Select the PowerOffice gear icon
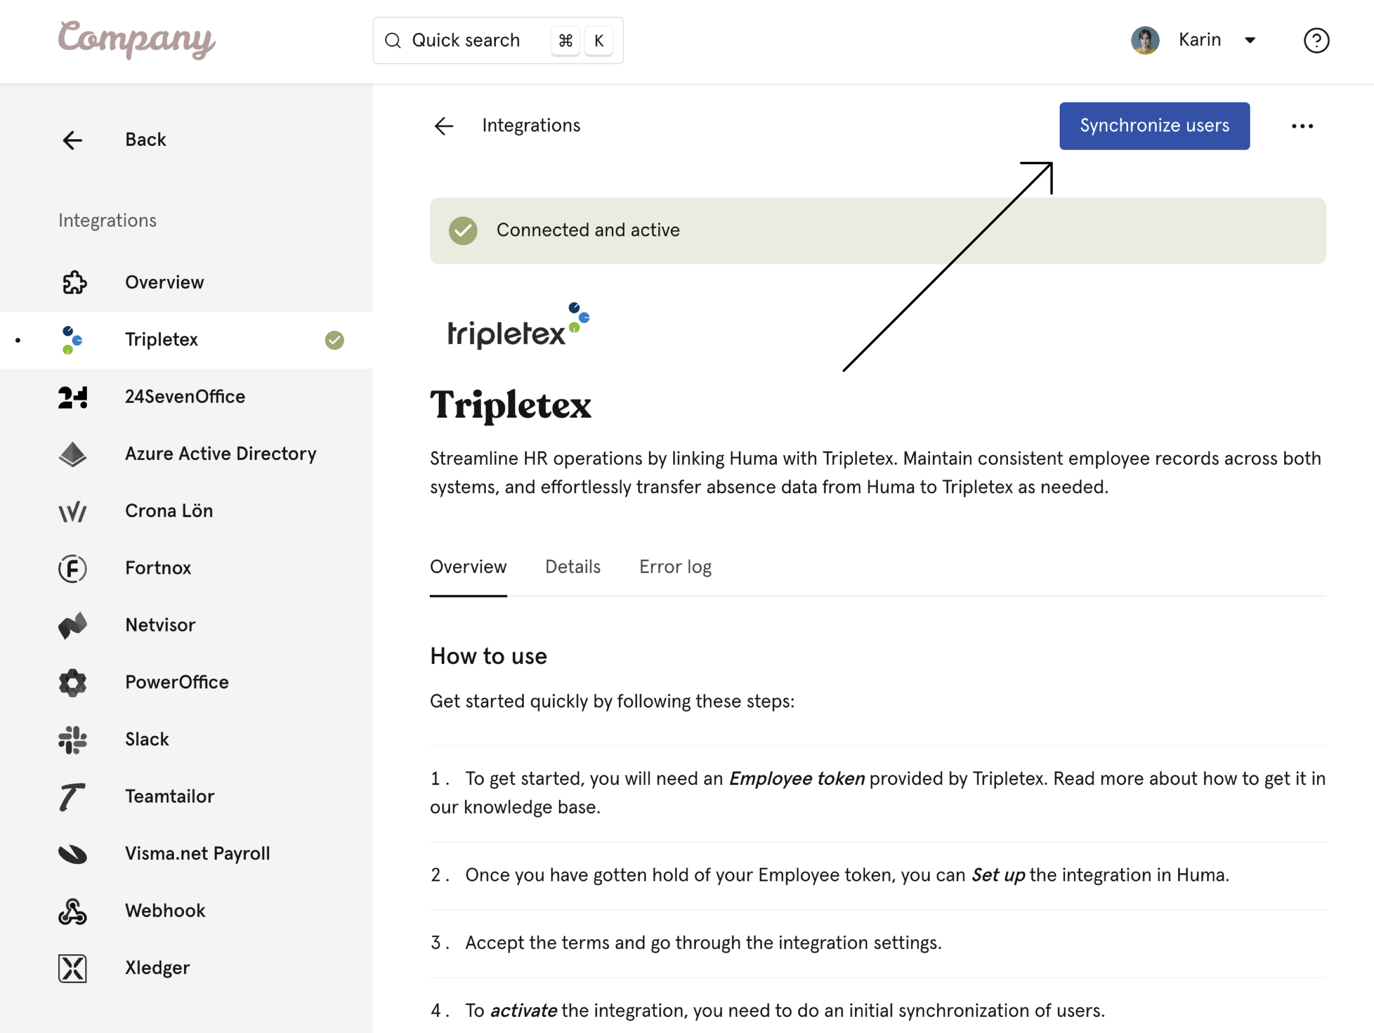 click(x=72, y=682)
